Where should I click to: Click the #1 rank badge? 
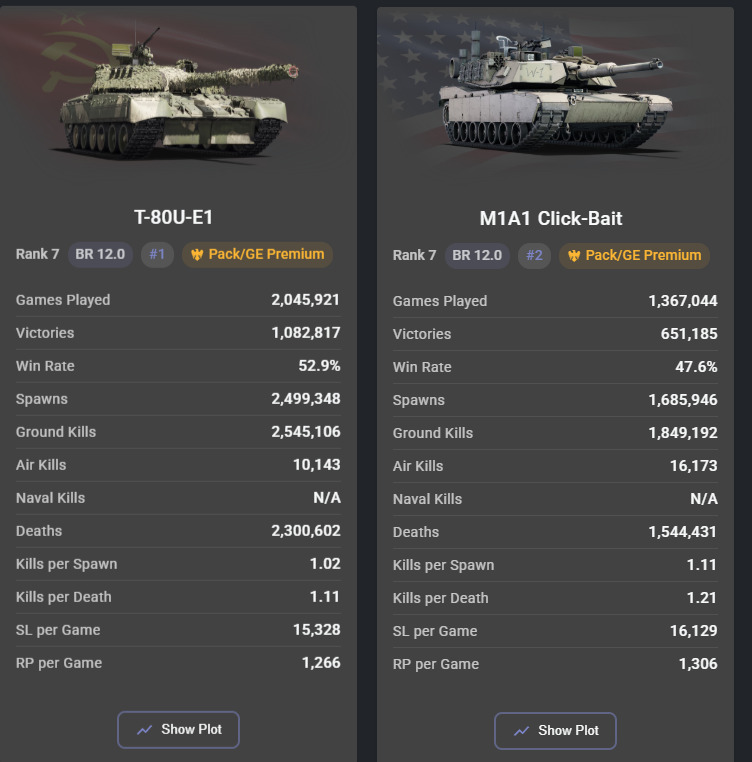157,254
